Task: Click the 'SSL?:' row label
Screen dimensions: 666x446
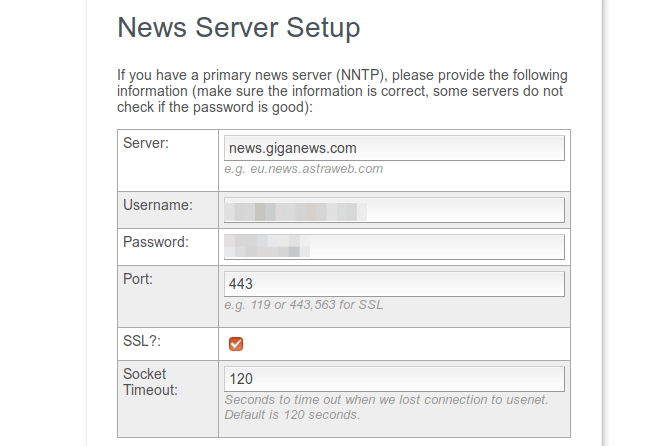Action: (x=143, y=340)
